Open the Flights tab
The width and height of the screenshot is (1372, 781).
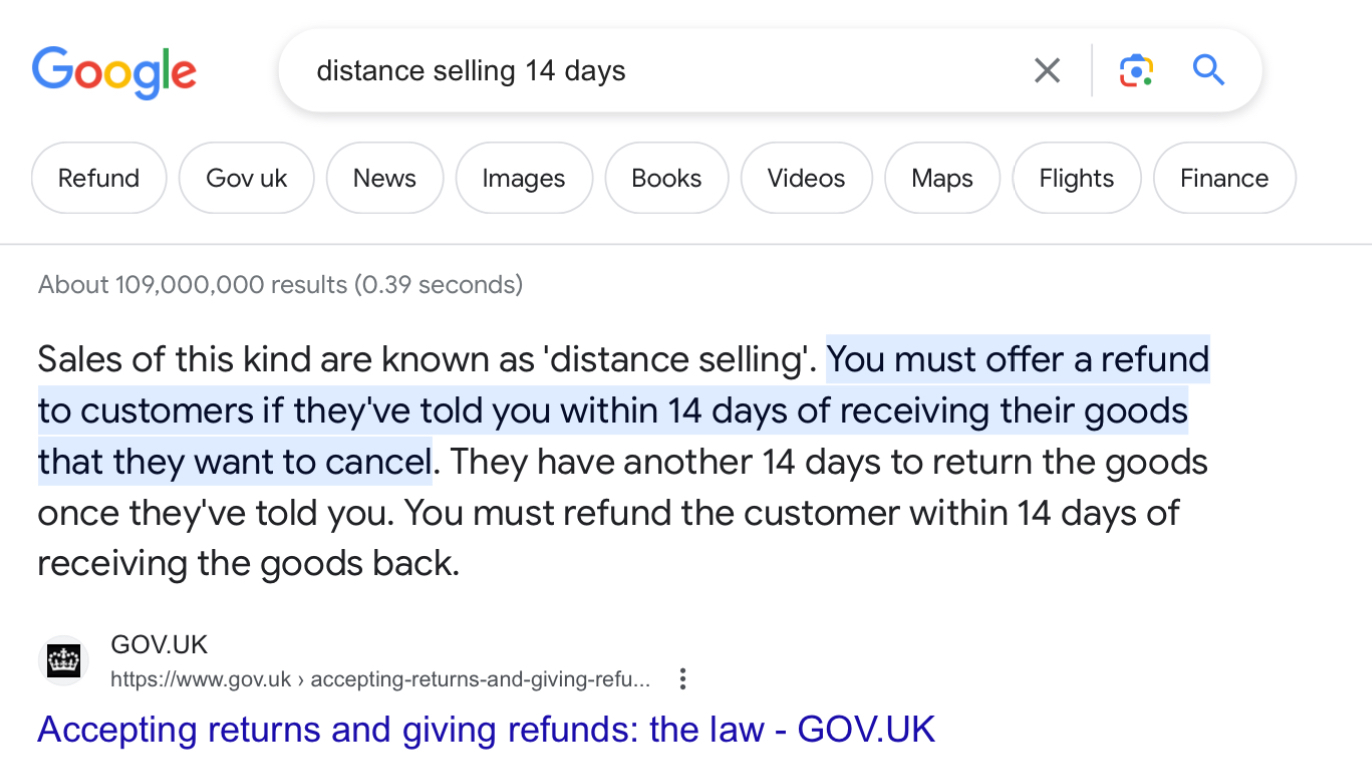(1076, 178)
